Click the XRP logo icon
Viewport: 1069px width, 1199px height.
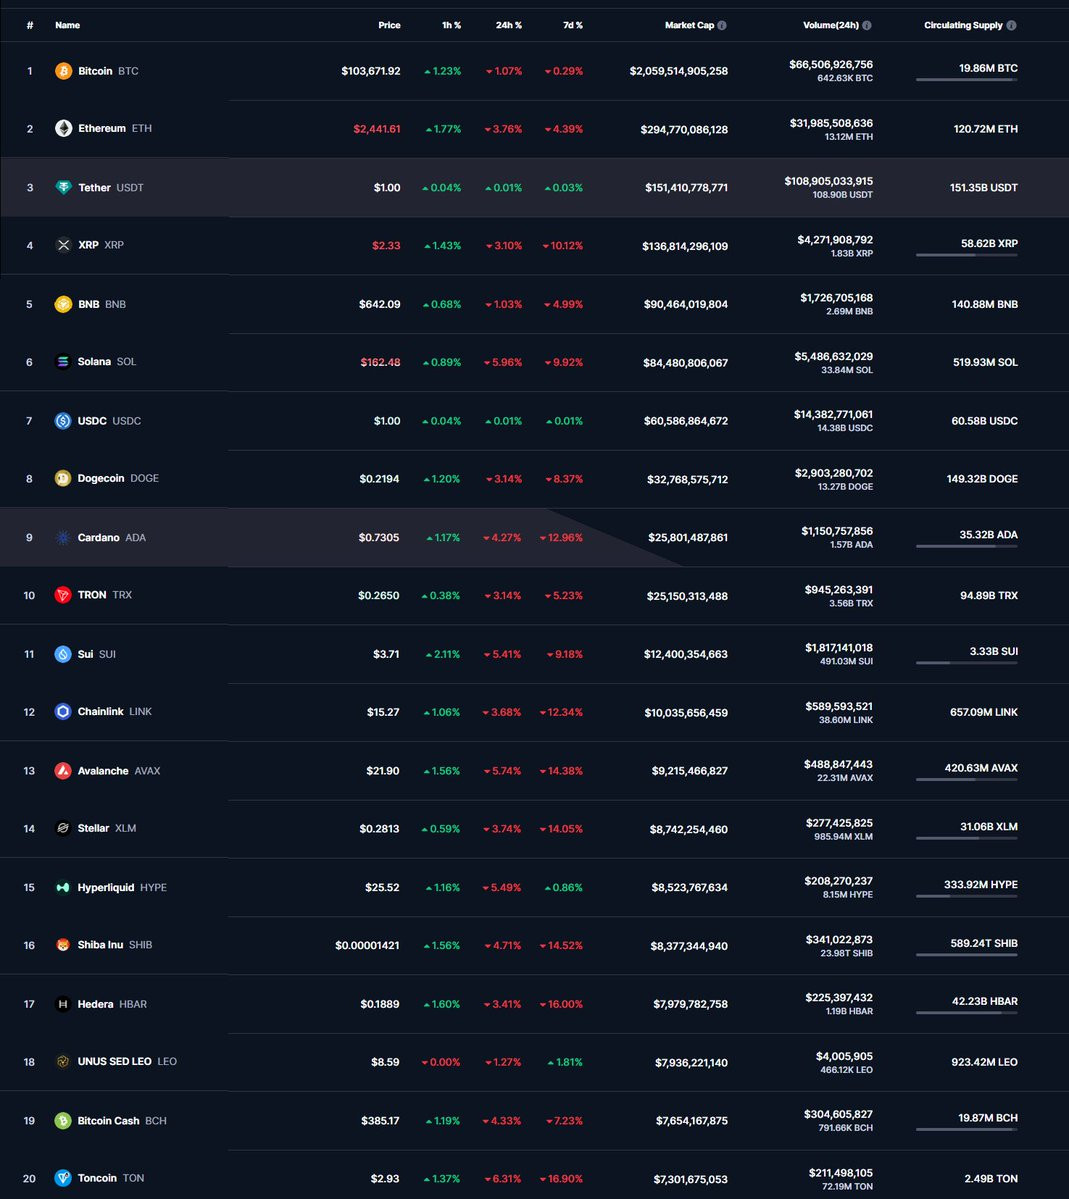pyautogui.click(x=63, y=245)
